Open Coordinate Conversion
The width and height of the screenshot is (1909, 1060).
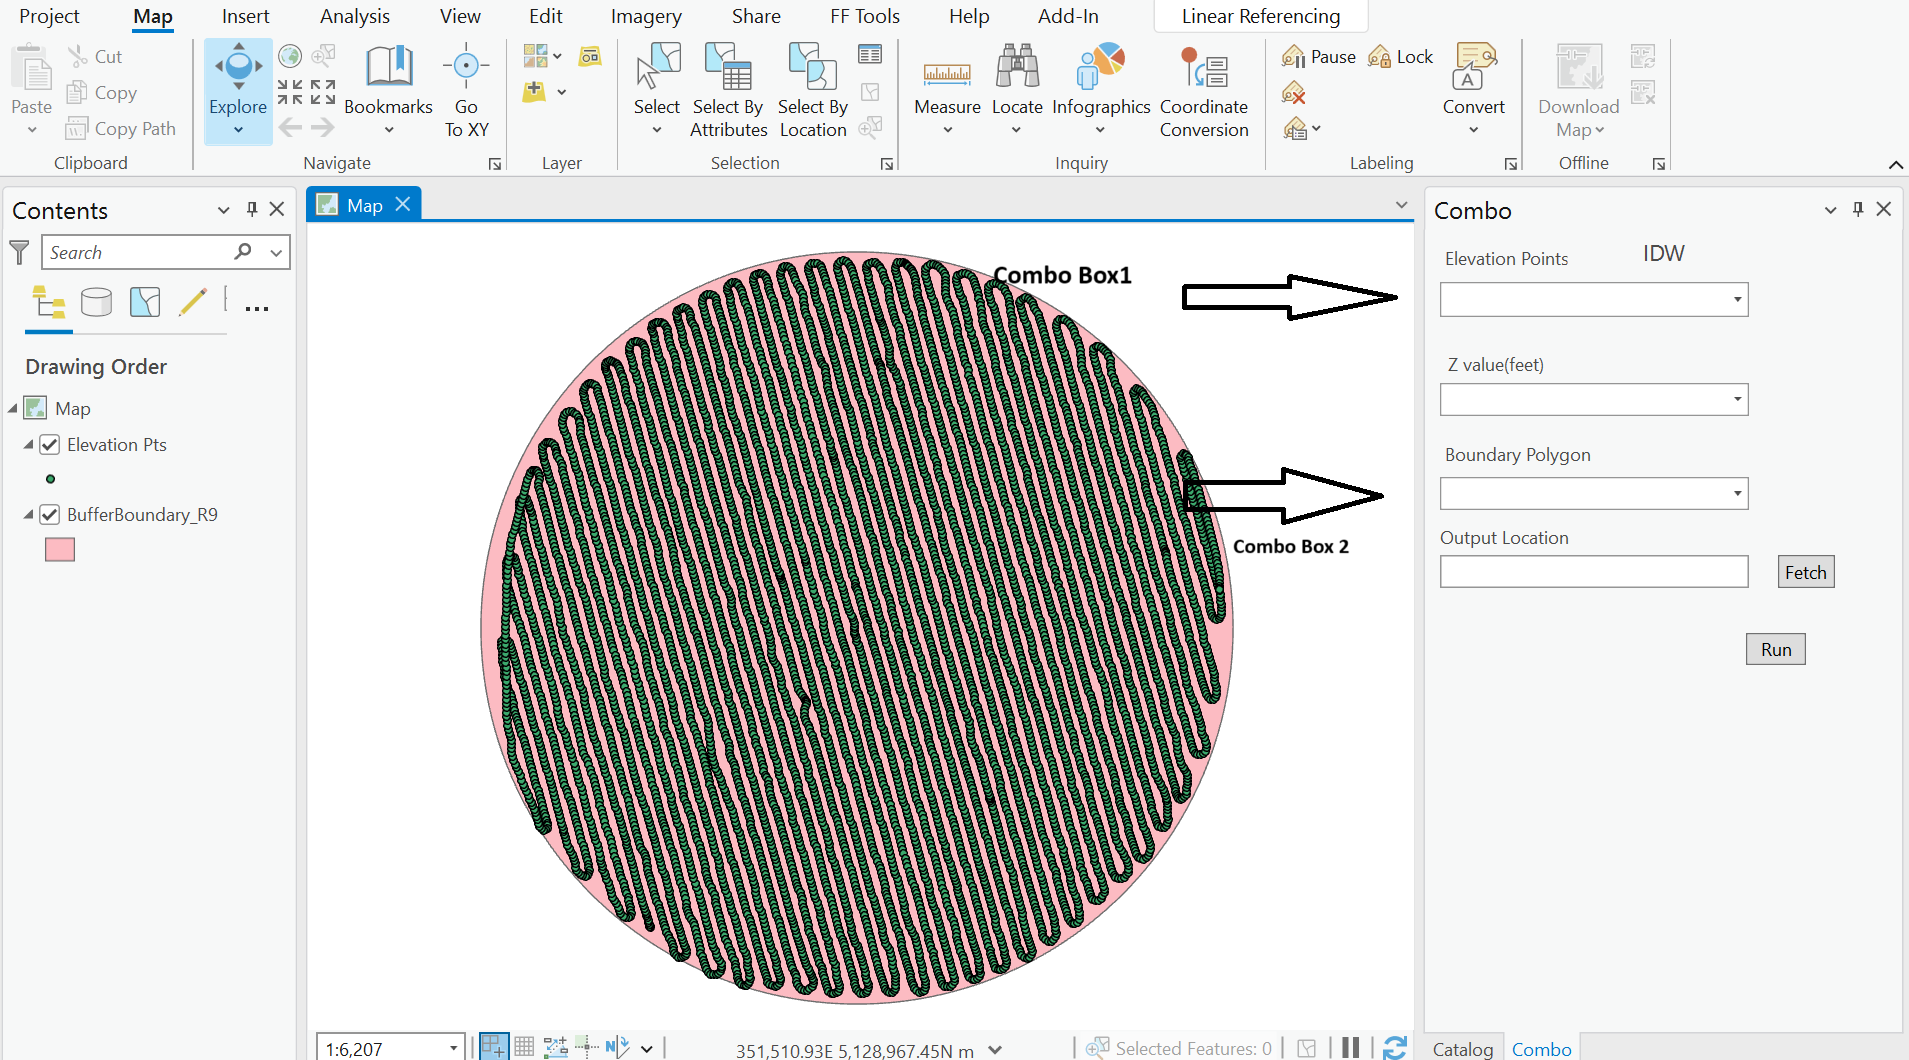click(1204, 90)
